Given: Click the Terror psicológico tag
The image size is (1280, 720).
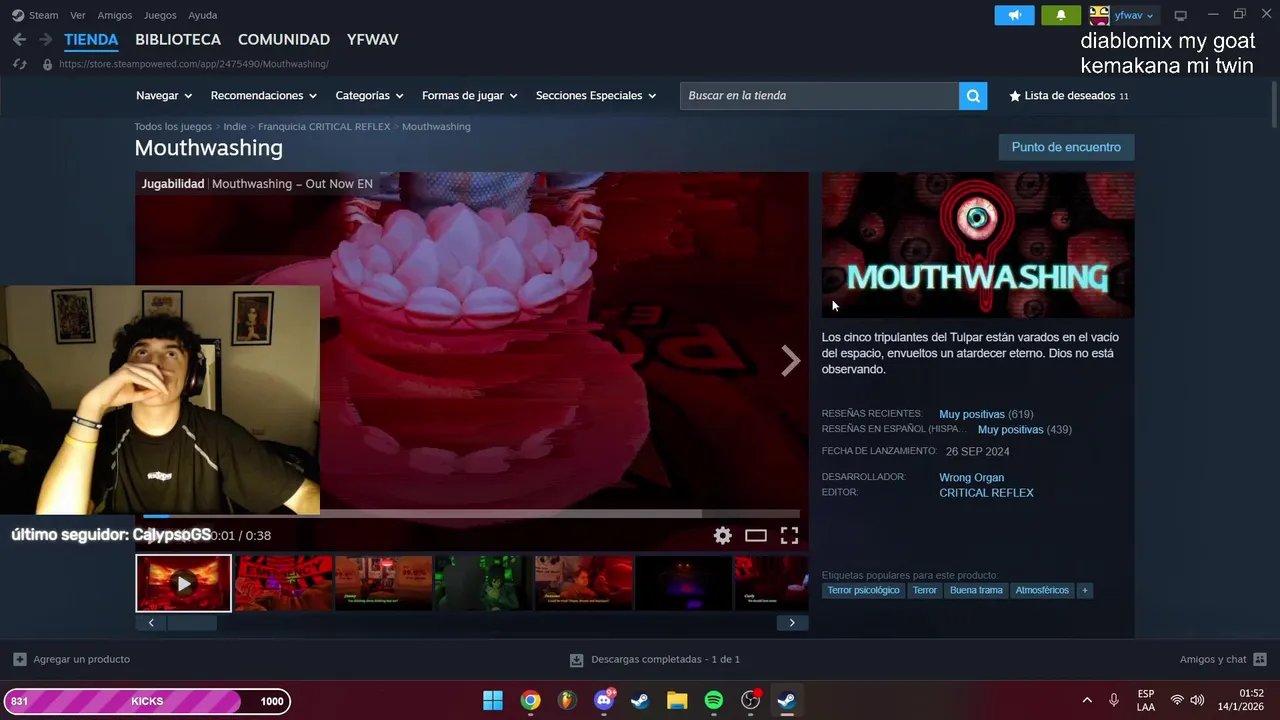Looking at the screenshot, I should (864, 590).
